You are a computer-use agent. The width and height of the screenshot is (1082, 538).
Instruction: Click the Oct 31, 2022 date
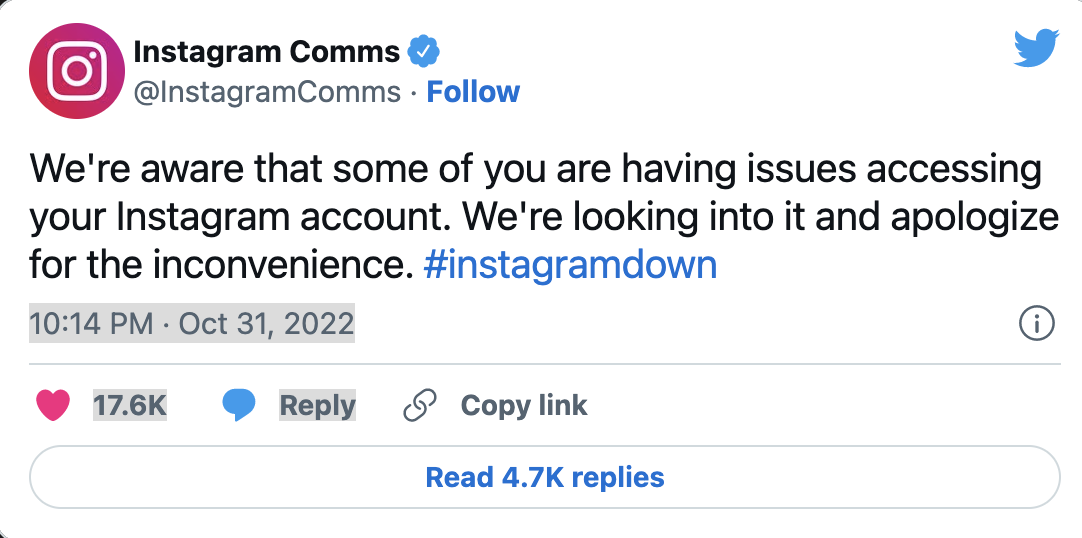(x=267, y=324)
